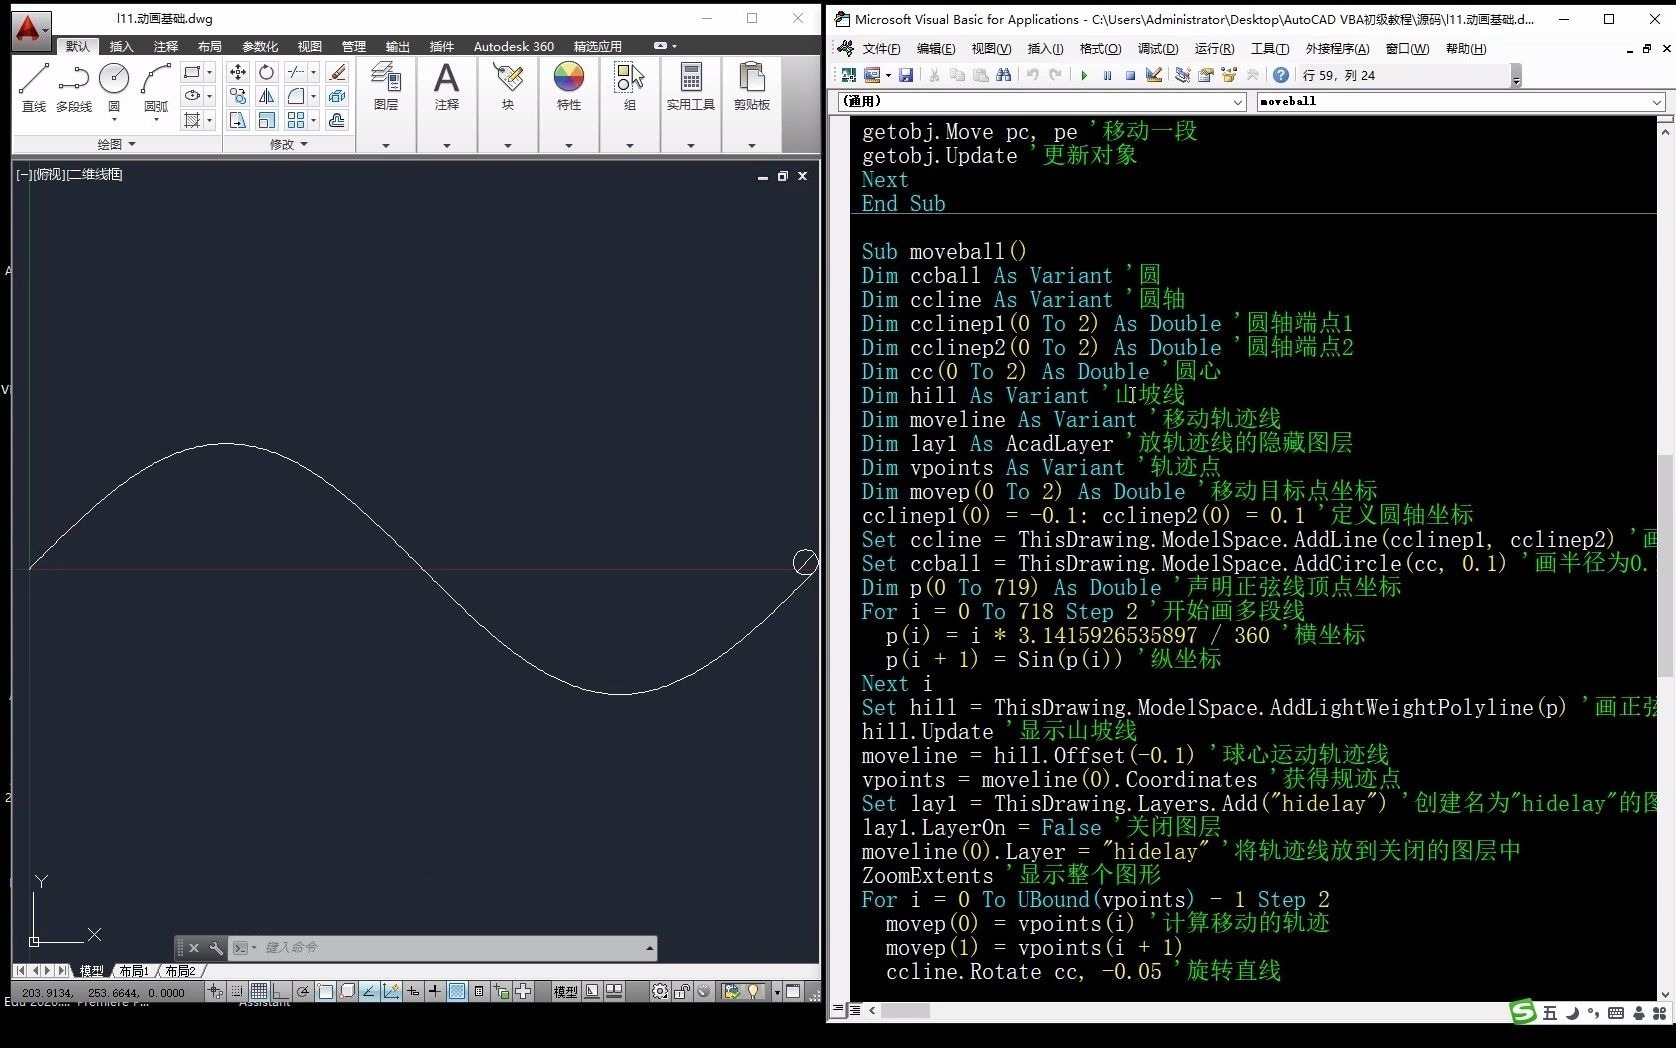1676x1048 pixels.
Task: Save the project using the VBA Save icon
Action: pyautogui.click(x=907, y=74)
